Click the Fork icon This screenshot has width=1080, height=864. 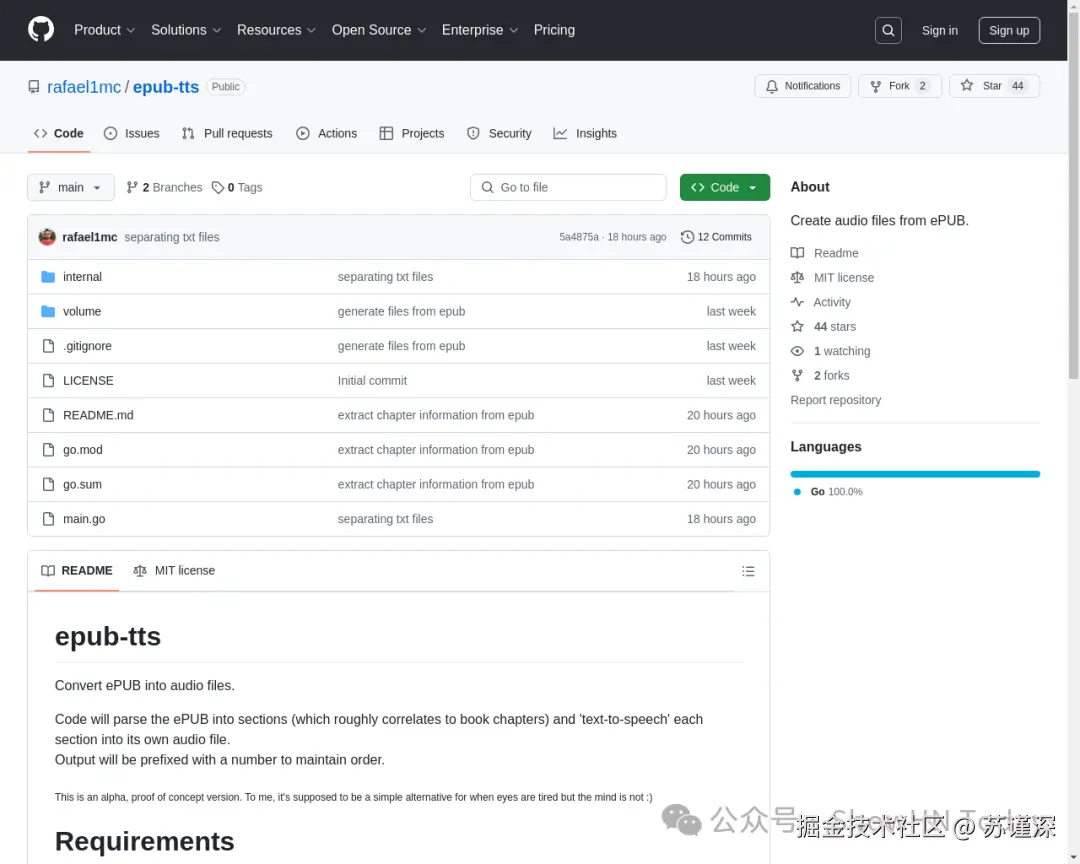[x=875, y=86]
